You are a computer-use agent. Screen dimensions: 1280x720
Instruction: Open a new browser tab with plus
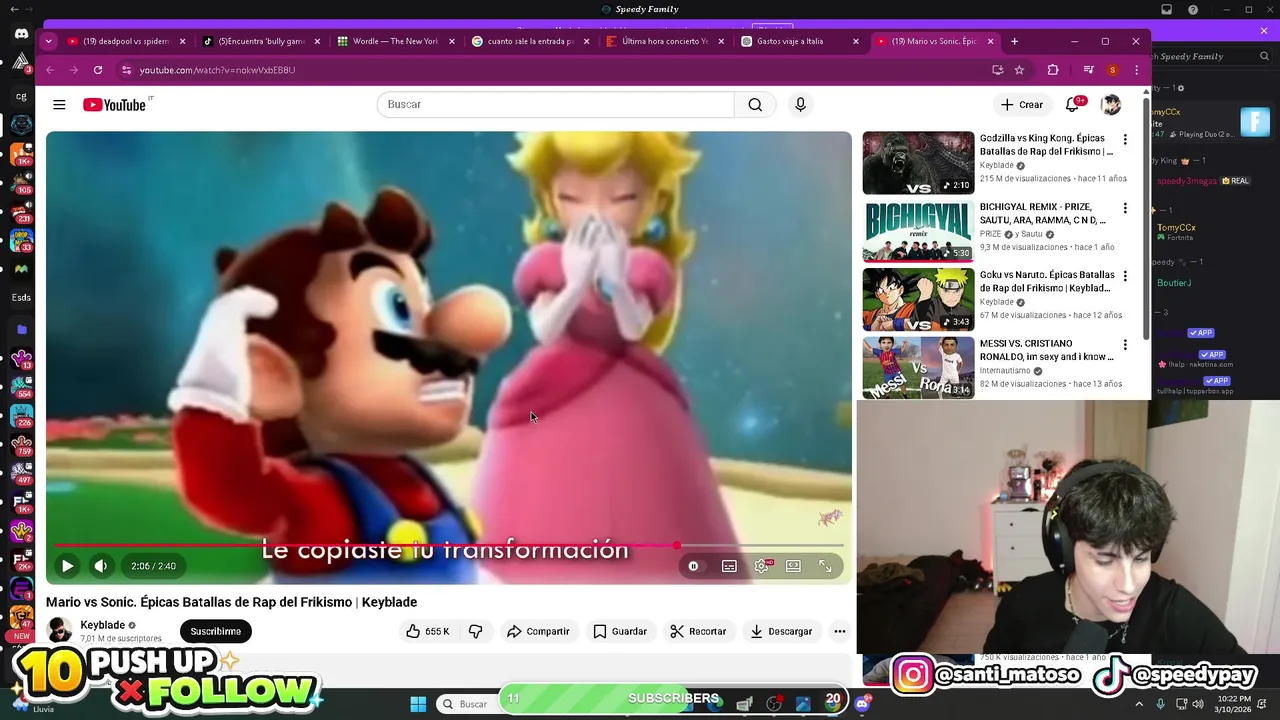coord(1014,41)
